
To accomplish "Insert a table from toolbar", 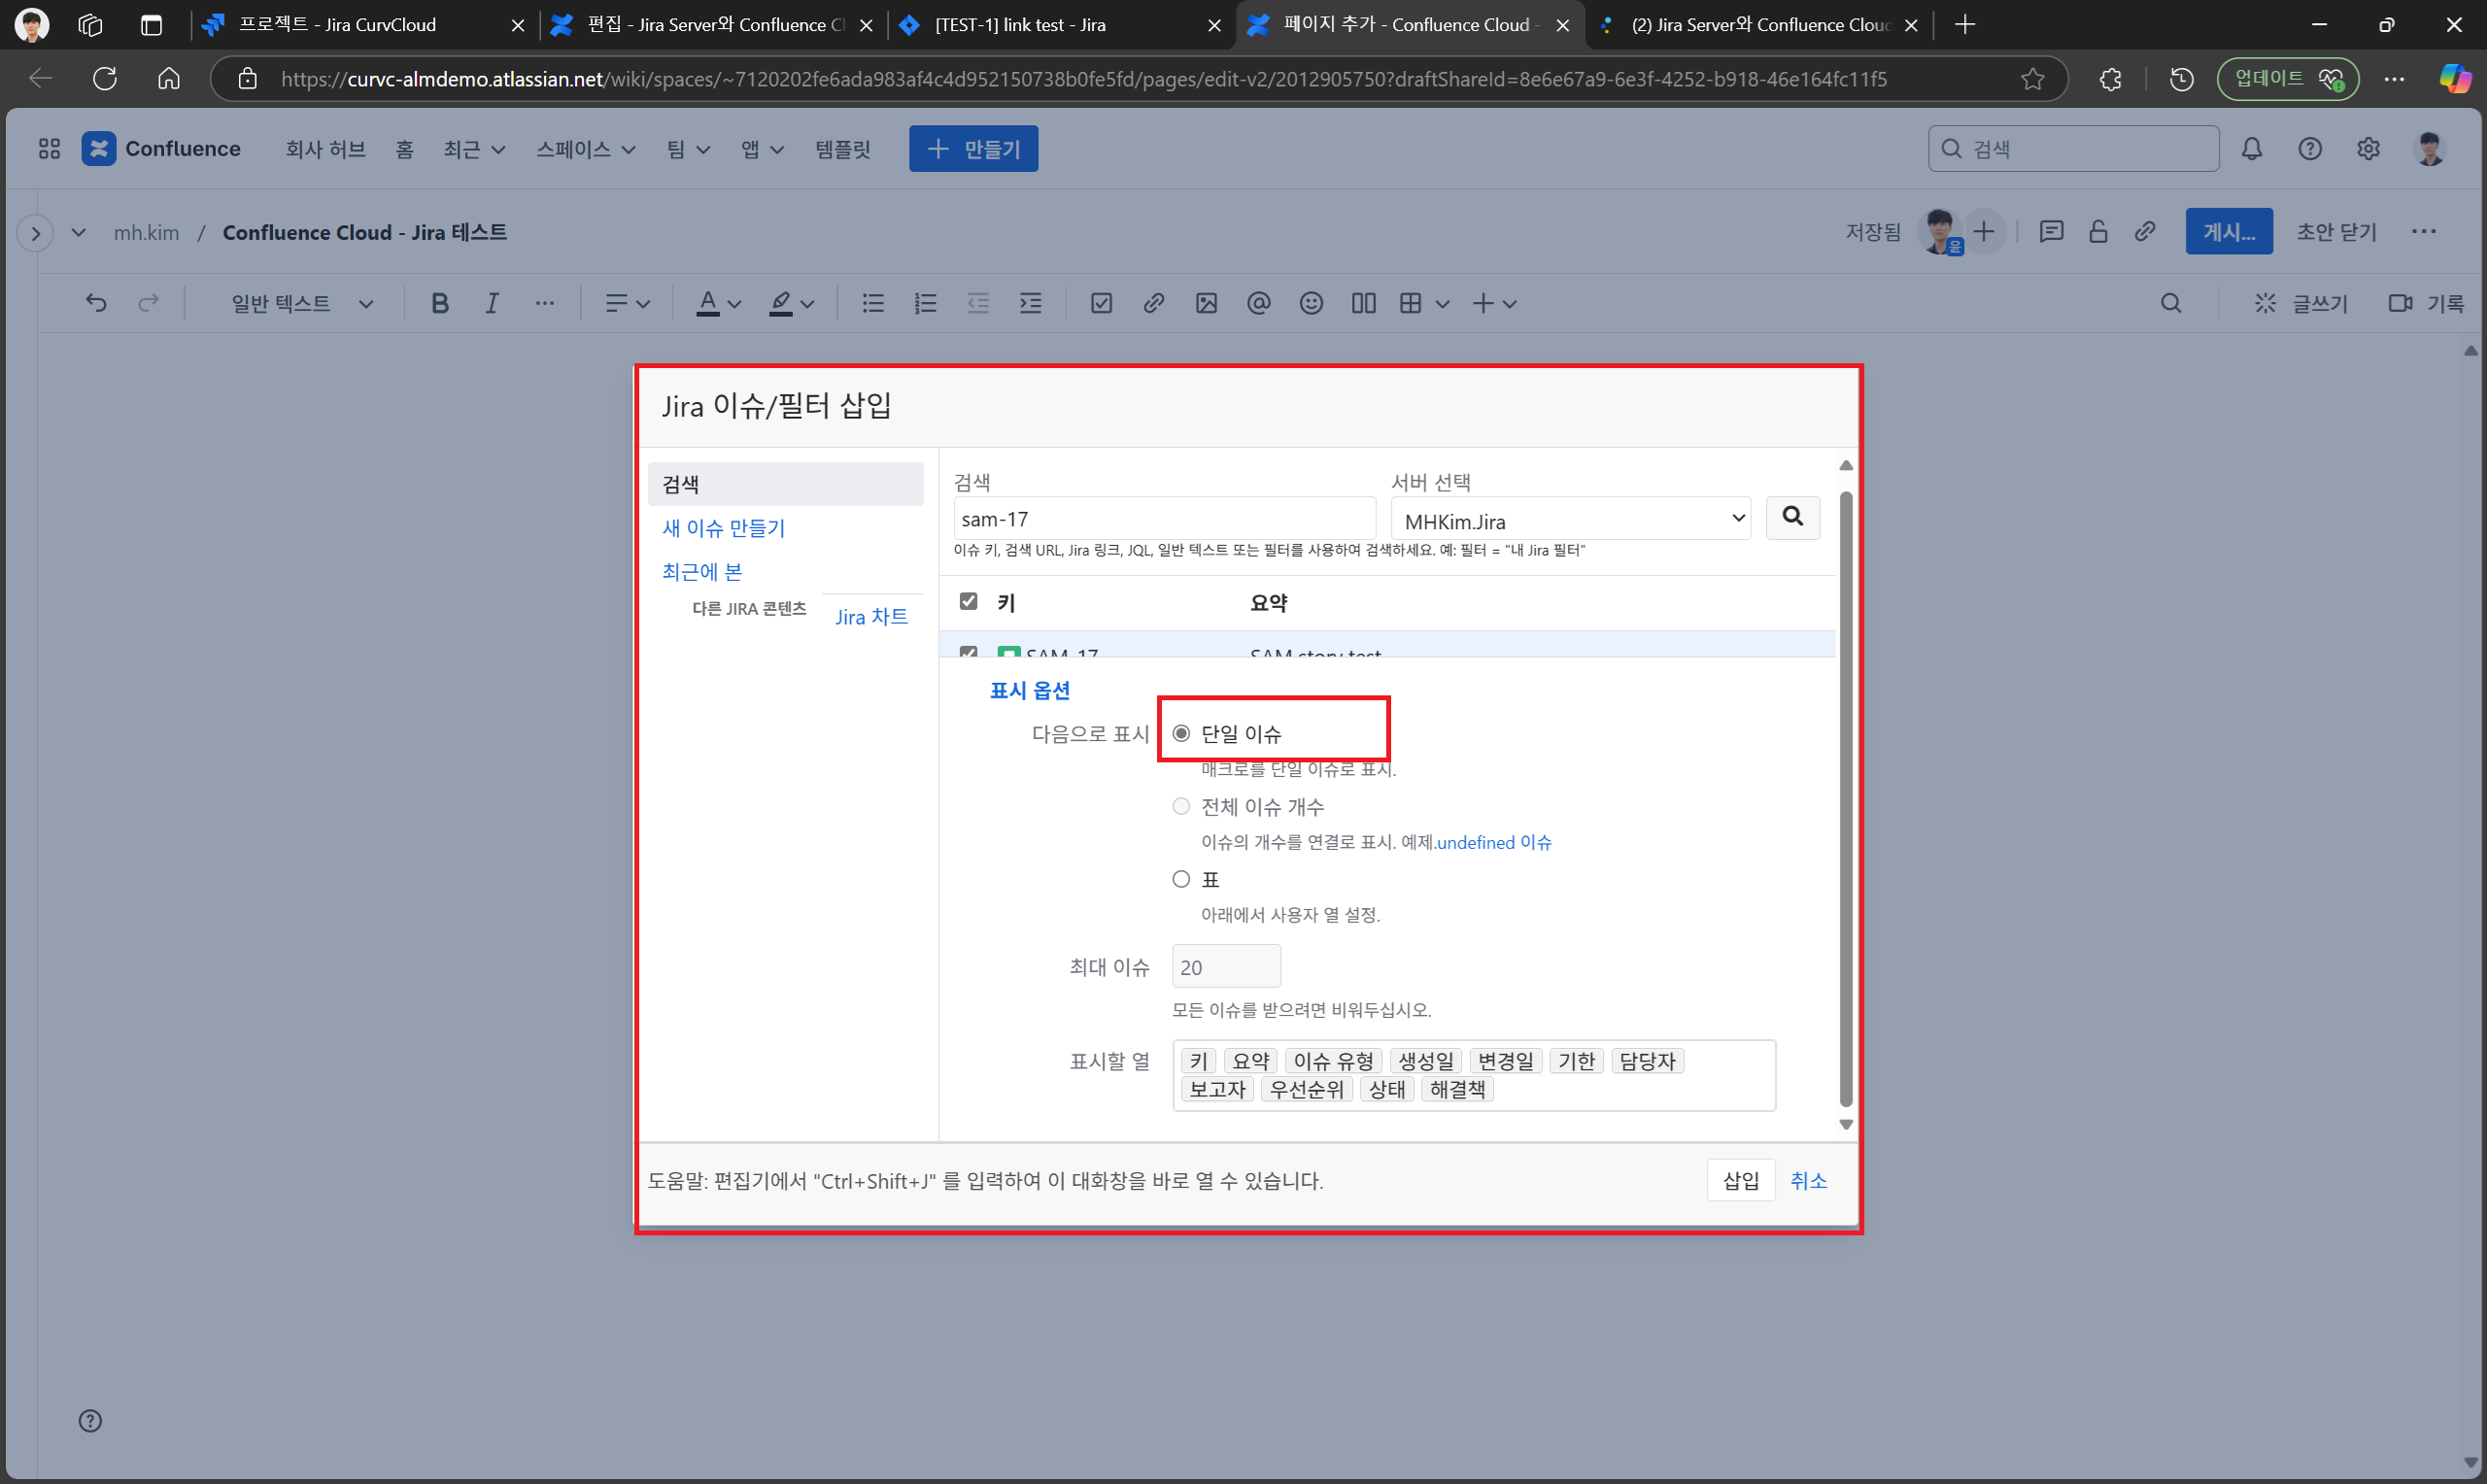I will pos(1410,303).
